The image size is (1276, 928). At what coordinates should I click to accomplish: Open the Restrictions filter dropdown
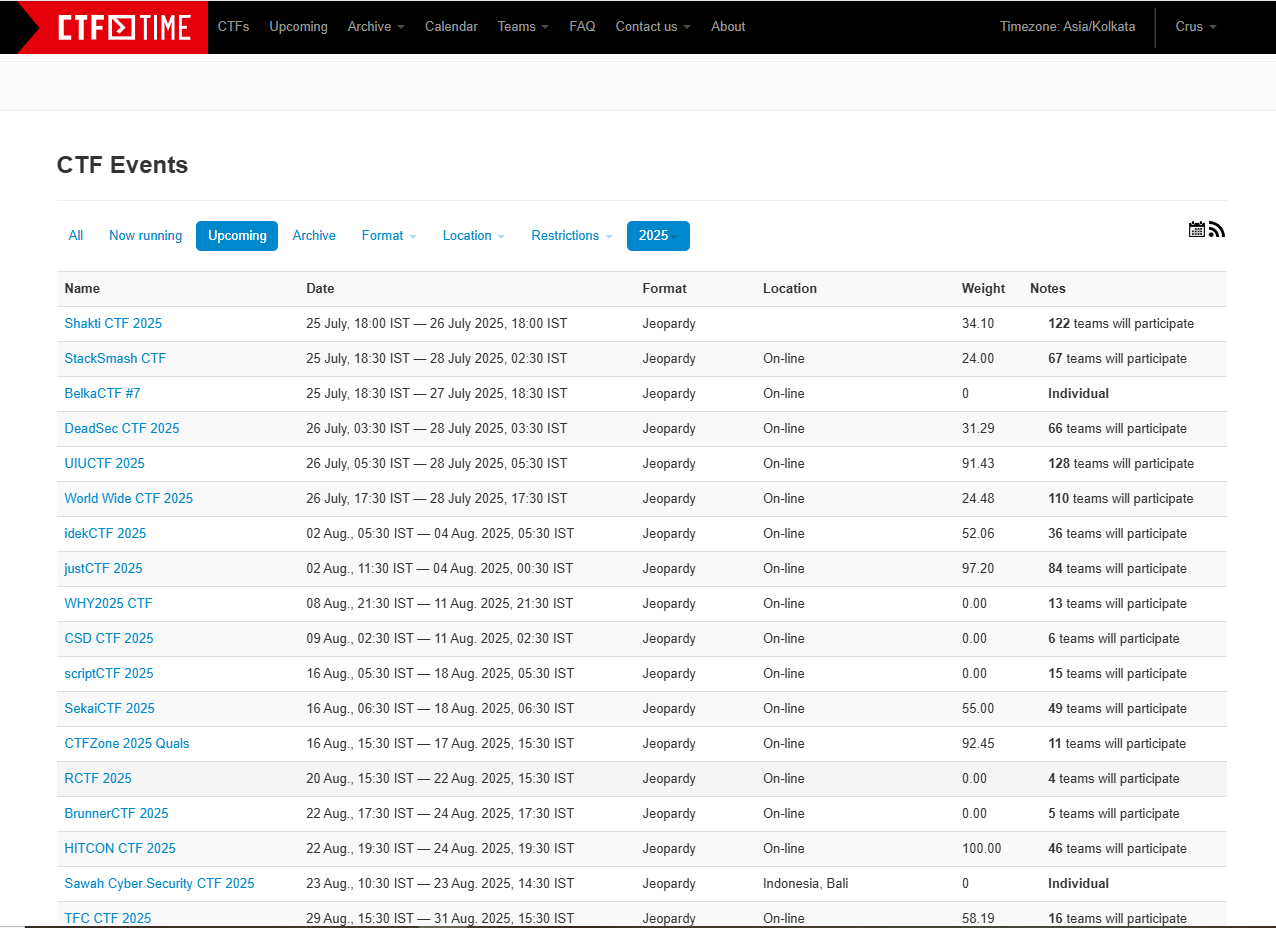[571, 236]
